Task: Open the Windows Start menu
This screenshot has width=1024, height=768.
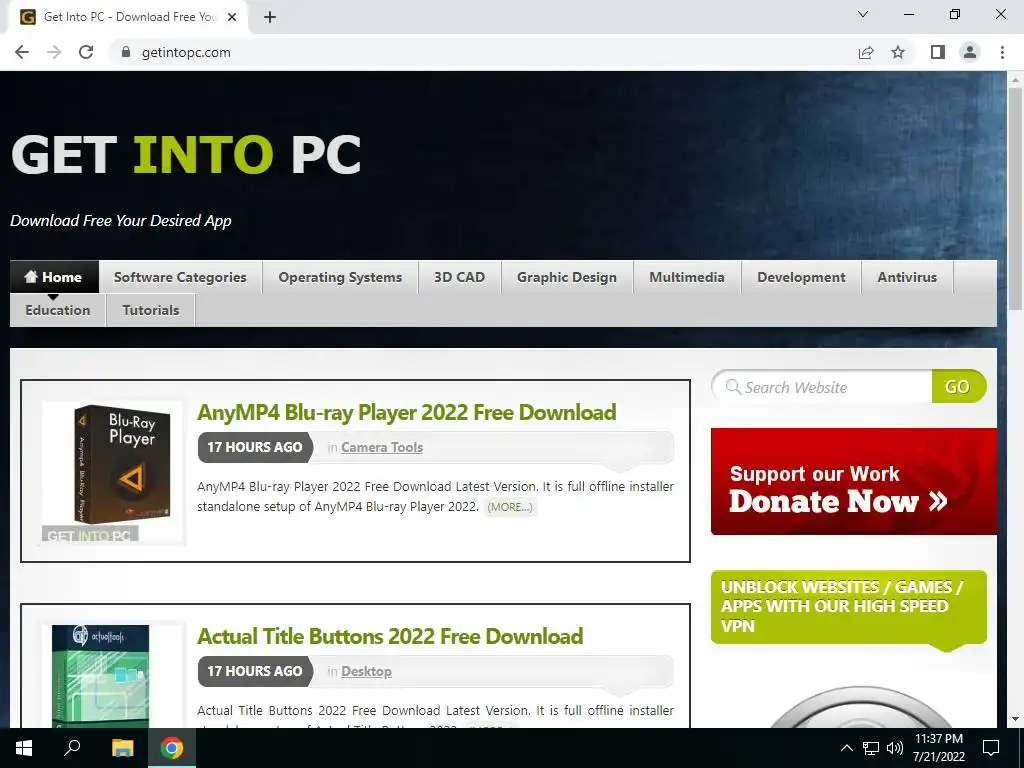Action: click(24, 748)
